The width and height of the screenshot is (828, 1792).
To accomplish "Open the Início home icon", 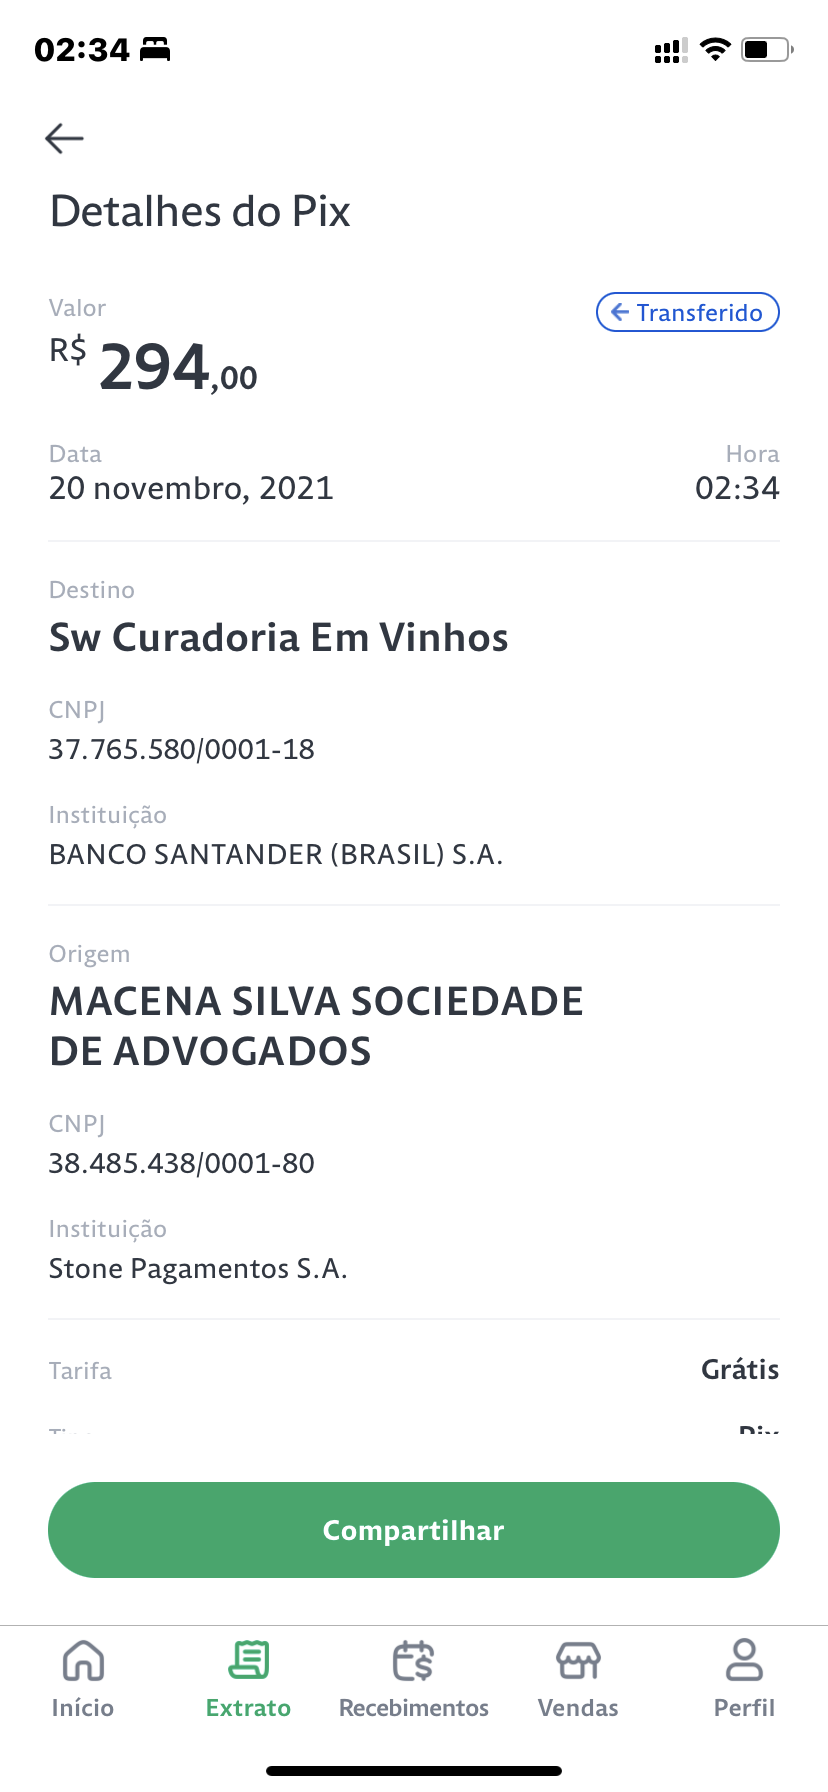I will [x=83, y=1661].
